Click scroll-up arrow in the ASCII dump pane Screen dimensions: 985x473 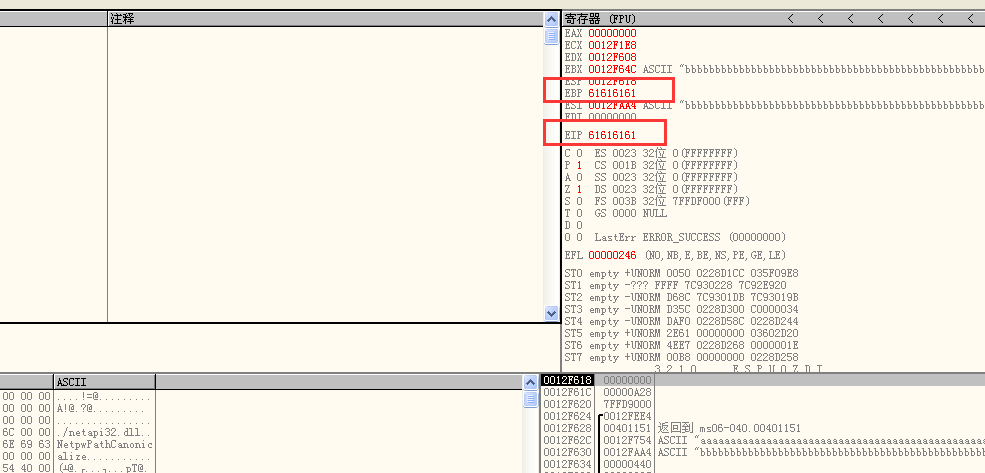click(x=532, y=382)
